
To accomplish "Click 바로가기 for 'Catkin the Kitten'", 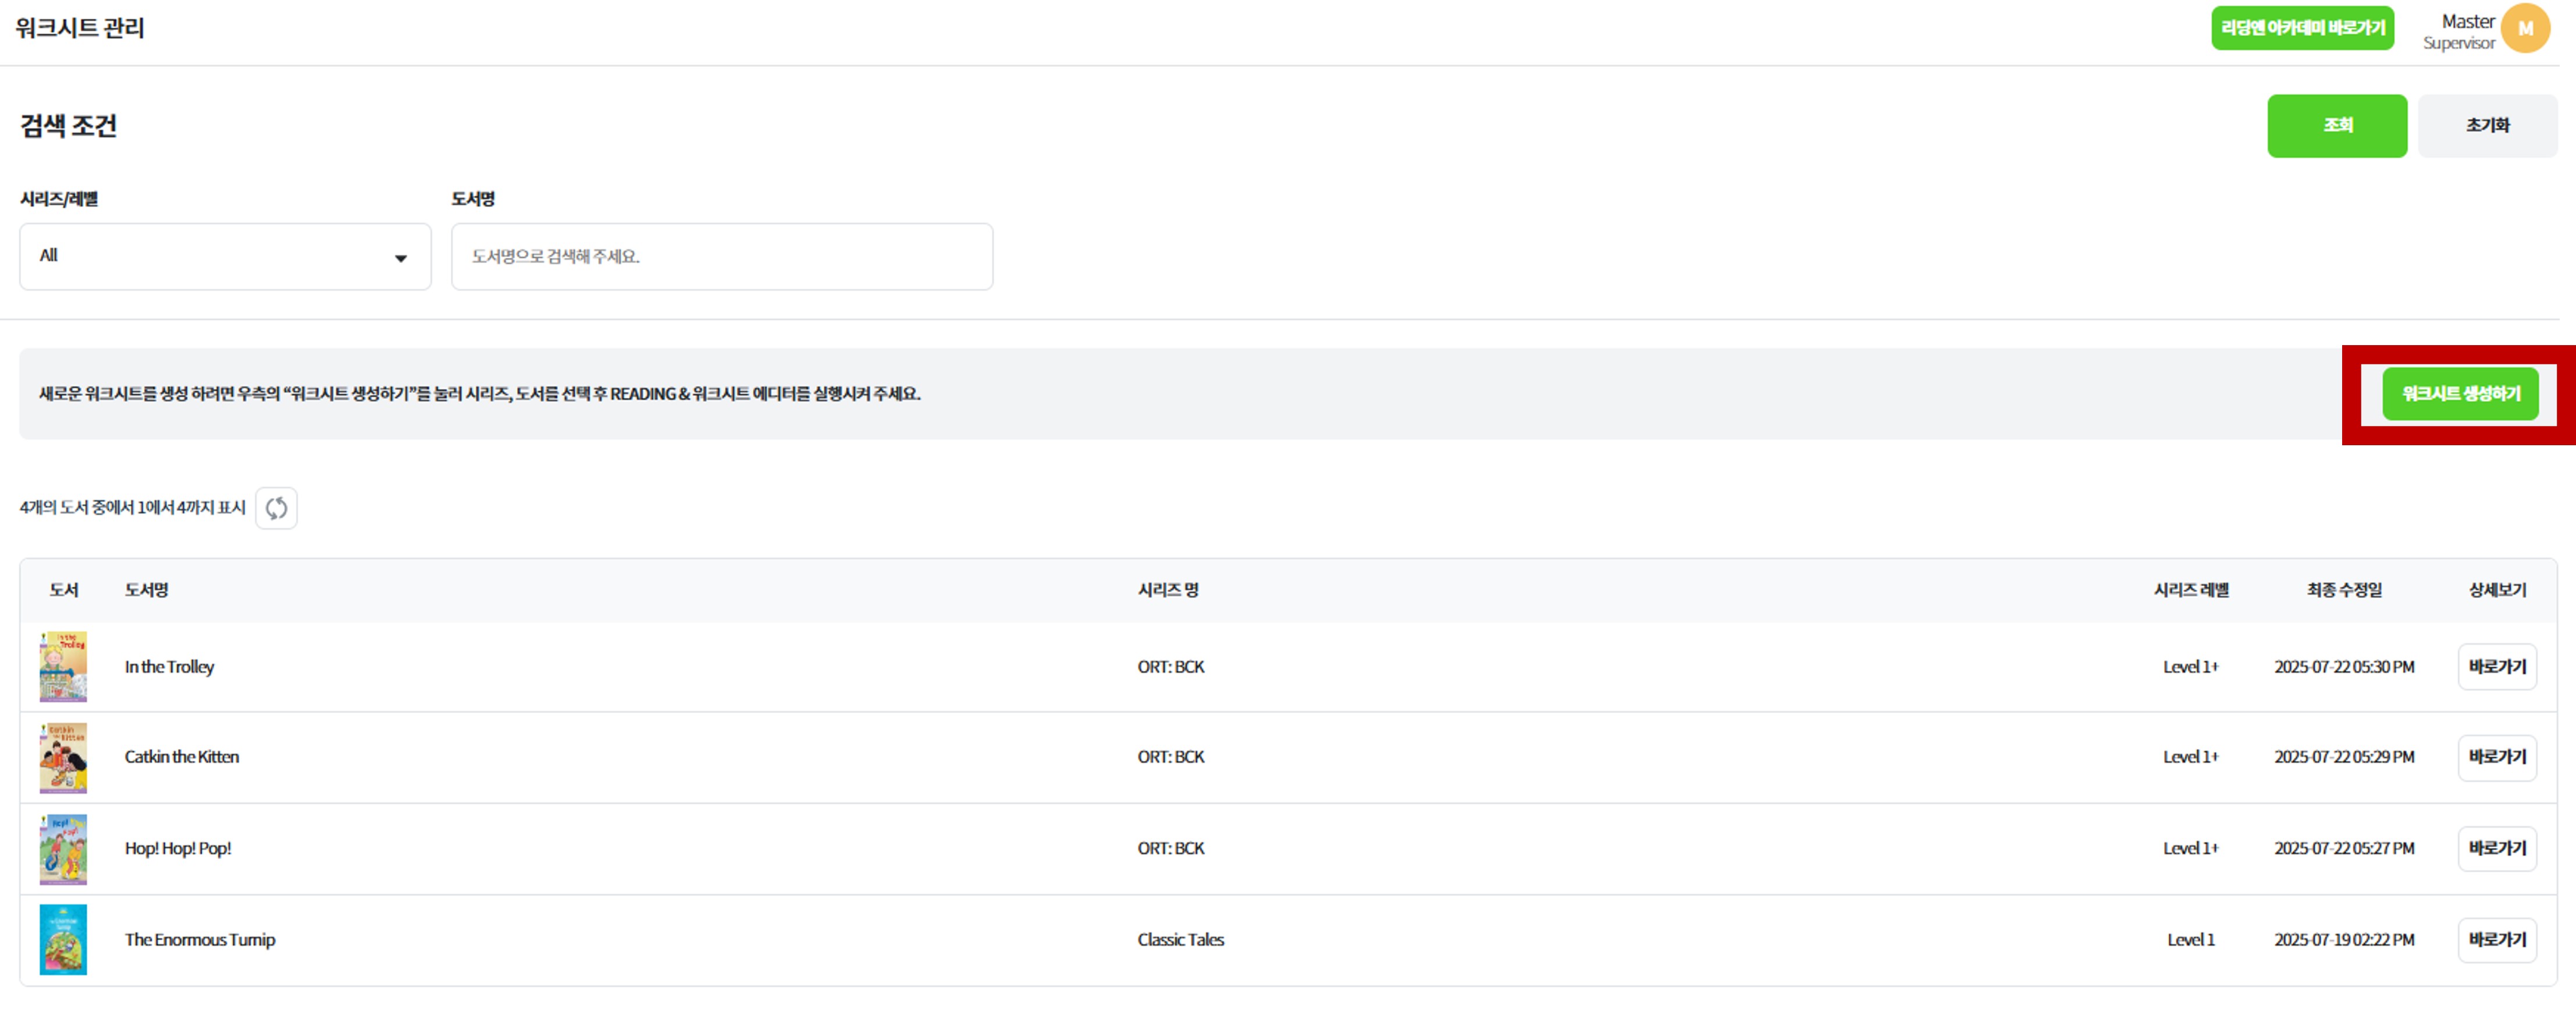I will (x=2496, y=757).
